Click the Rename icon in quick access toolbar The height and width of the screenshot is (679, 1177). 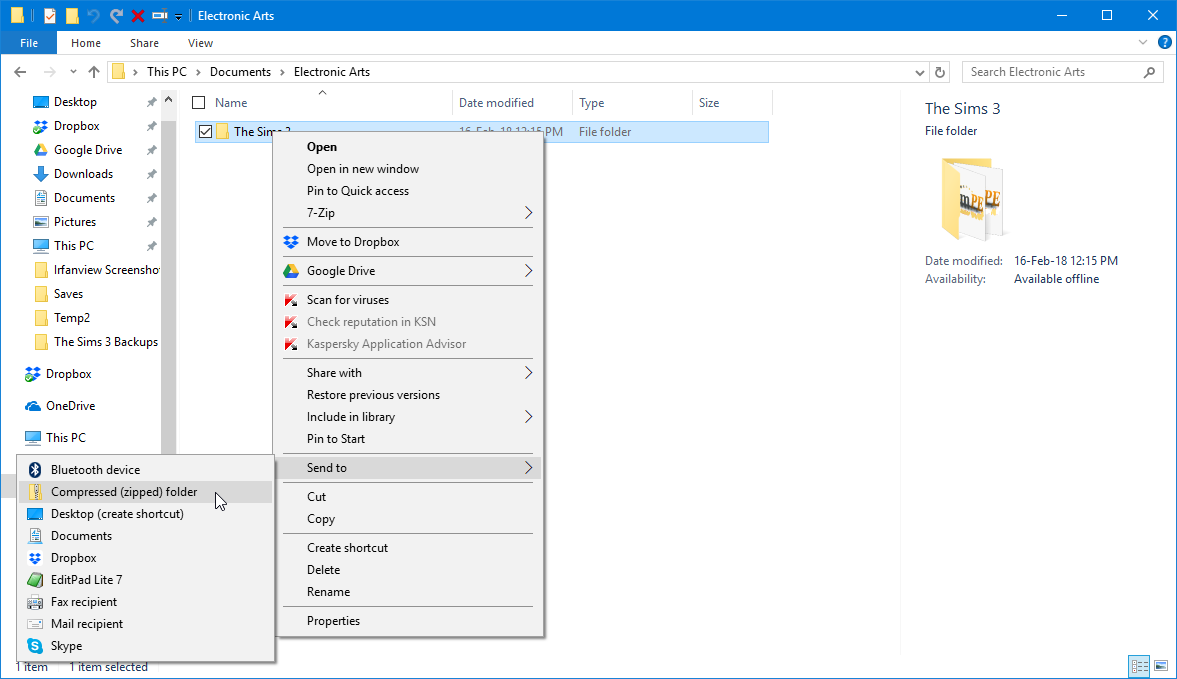(160, 16)
